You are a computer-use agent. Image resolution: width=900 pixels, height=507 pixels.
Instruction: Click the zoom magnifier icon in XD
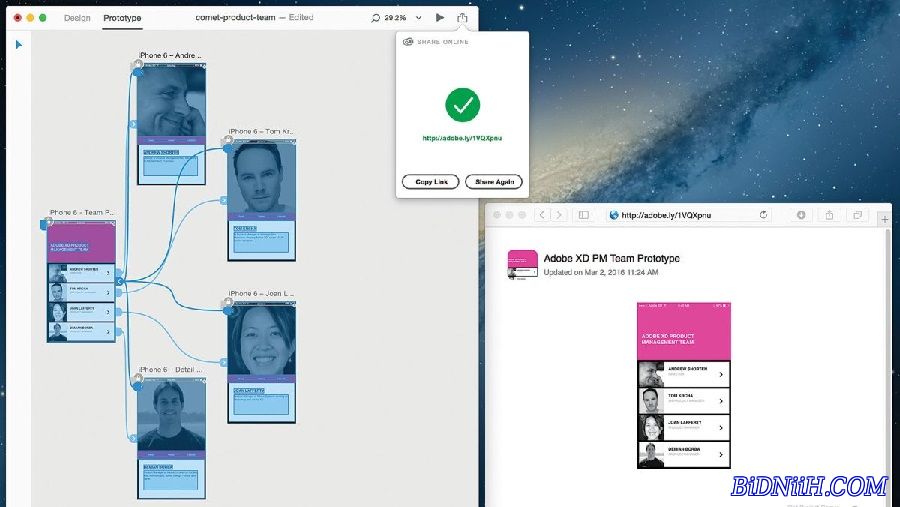point(375,18)
